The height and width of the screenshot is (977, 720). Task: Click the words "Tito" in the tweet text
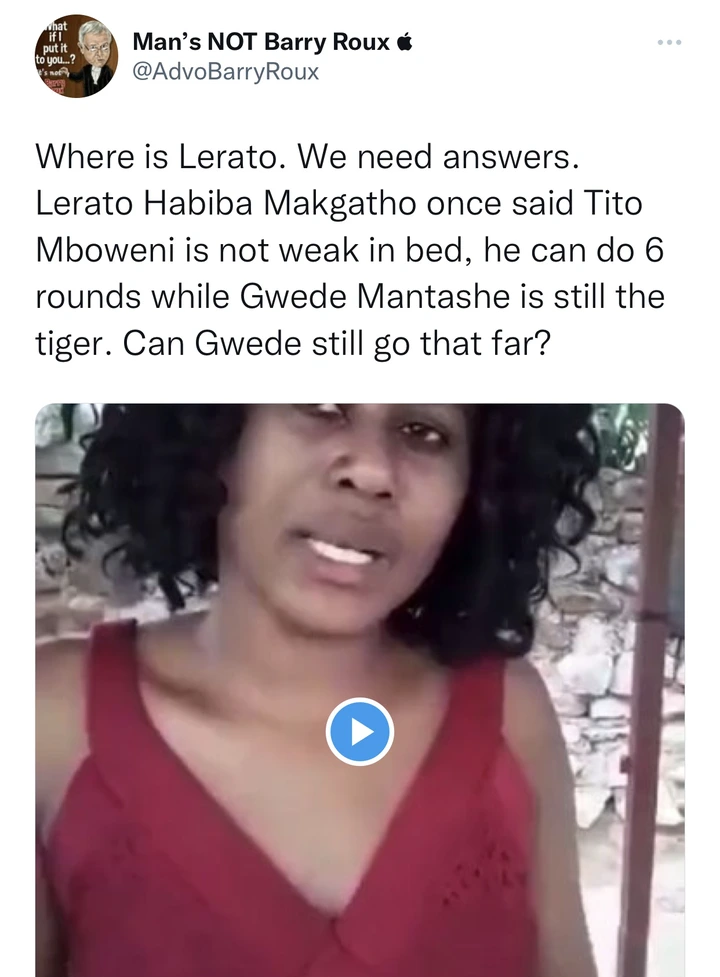pyautogui.click(x=612, y=204)
